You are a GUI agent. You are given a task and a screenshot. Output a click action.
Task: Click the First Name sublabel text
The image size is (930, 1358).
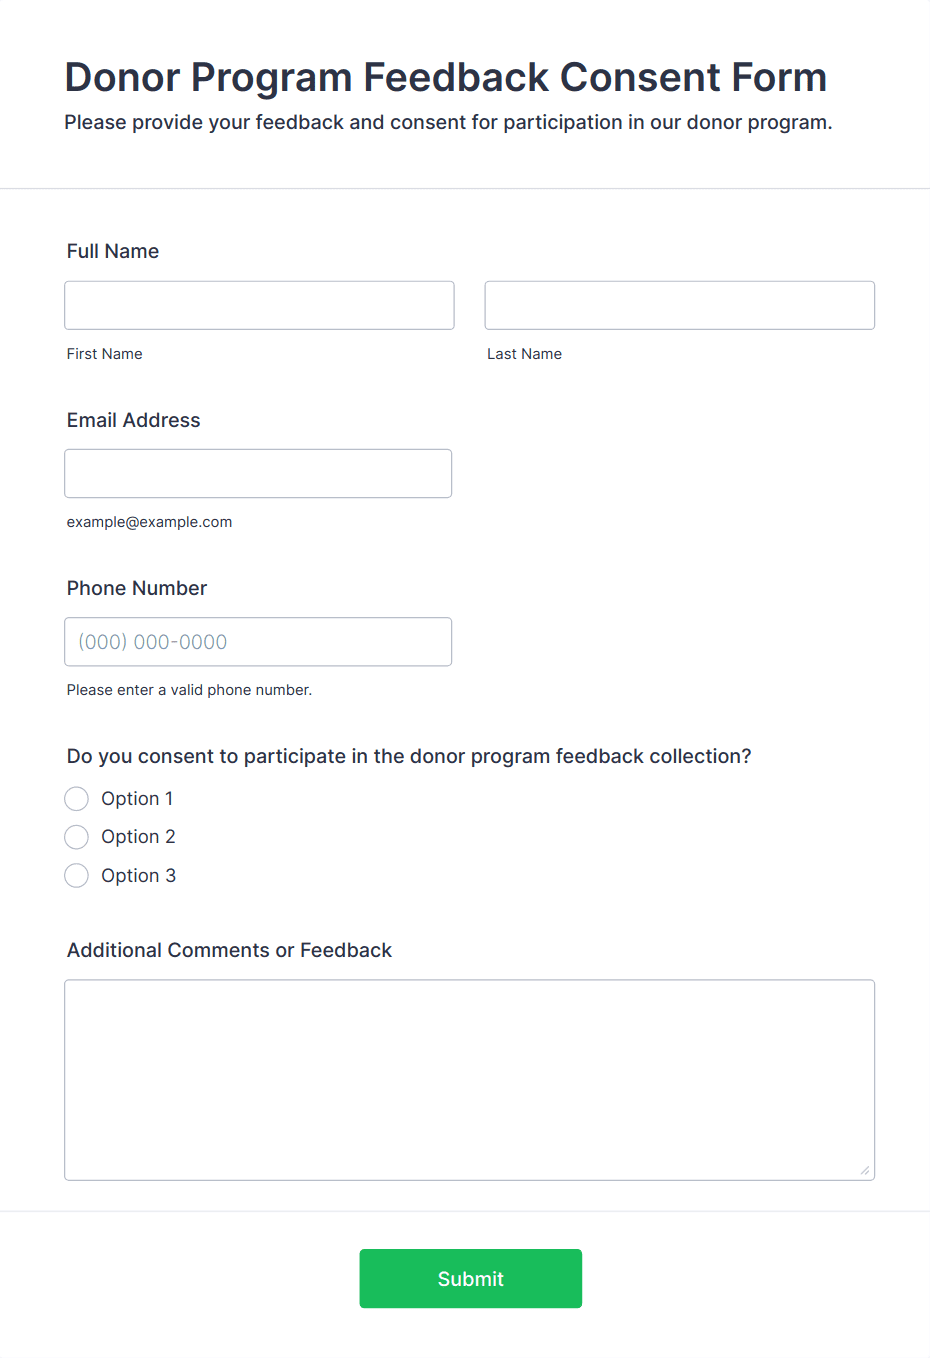point(105,354)
